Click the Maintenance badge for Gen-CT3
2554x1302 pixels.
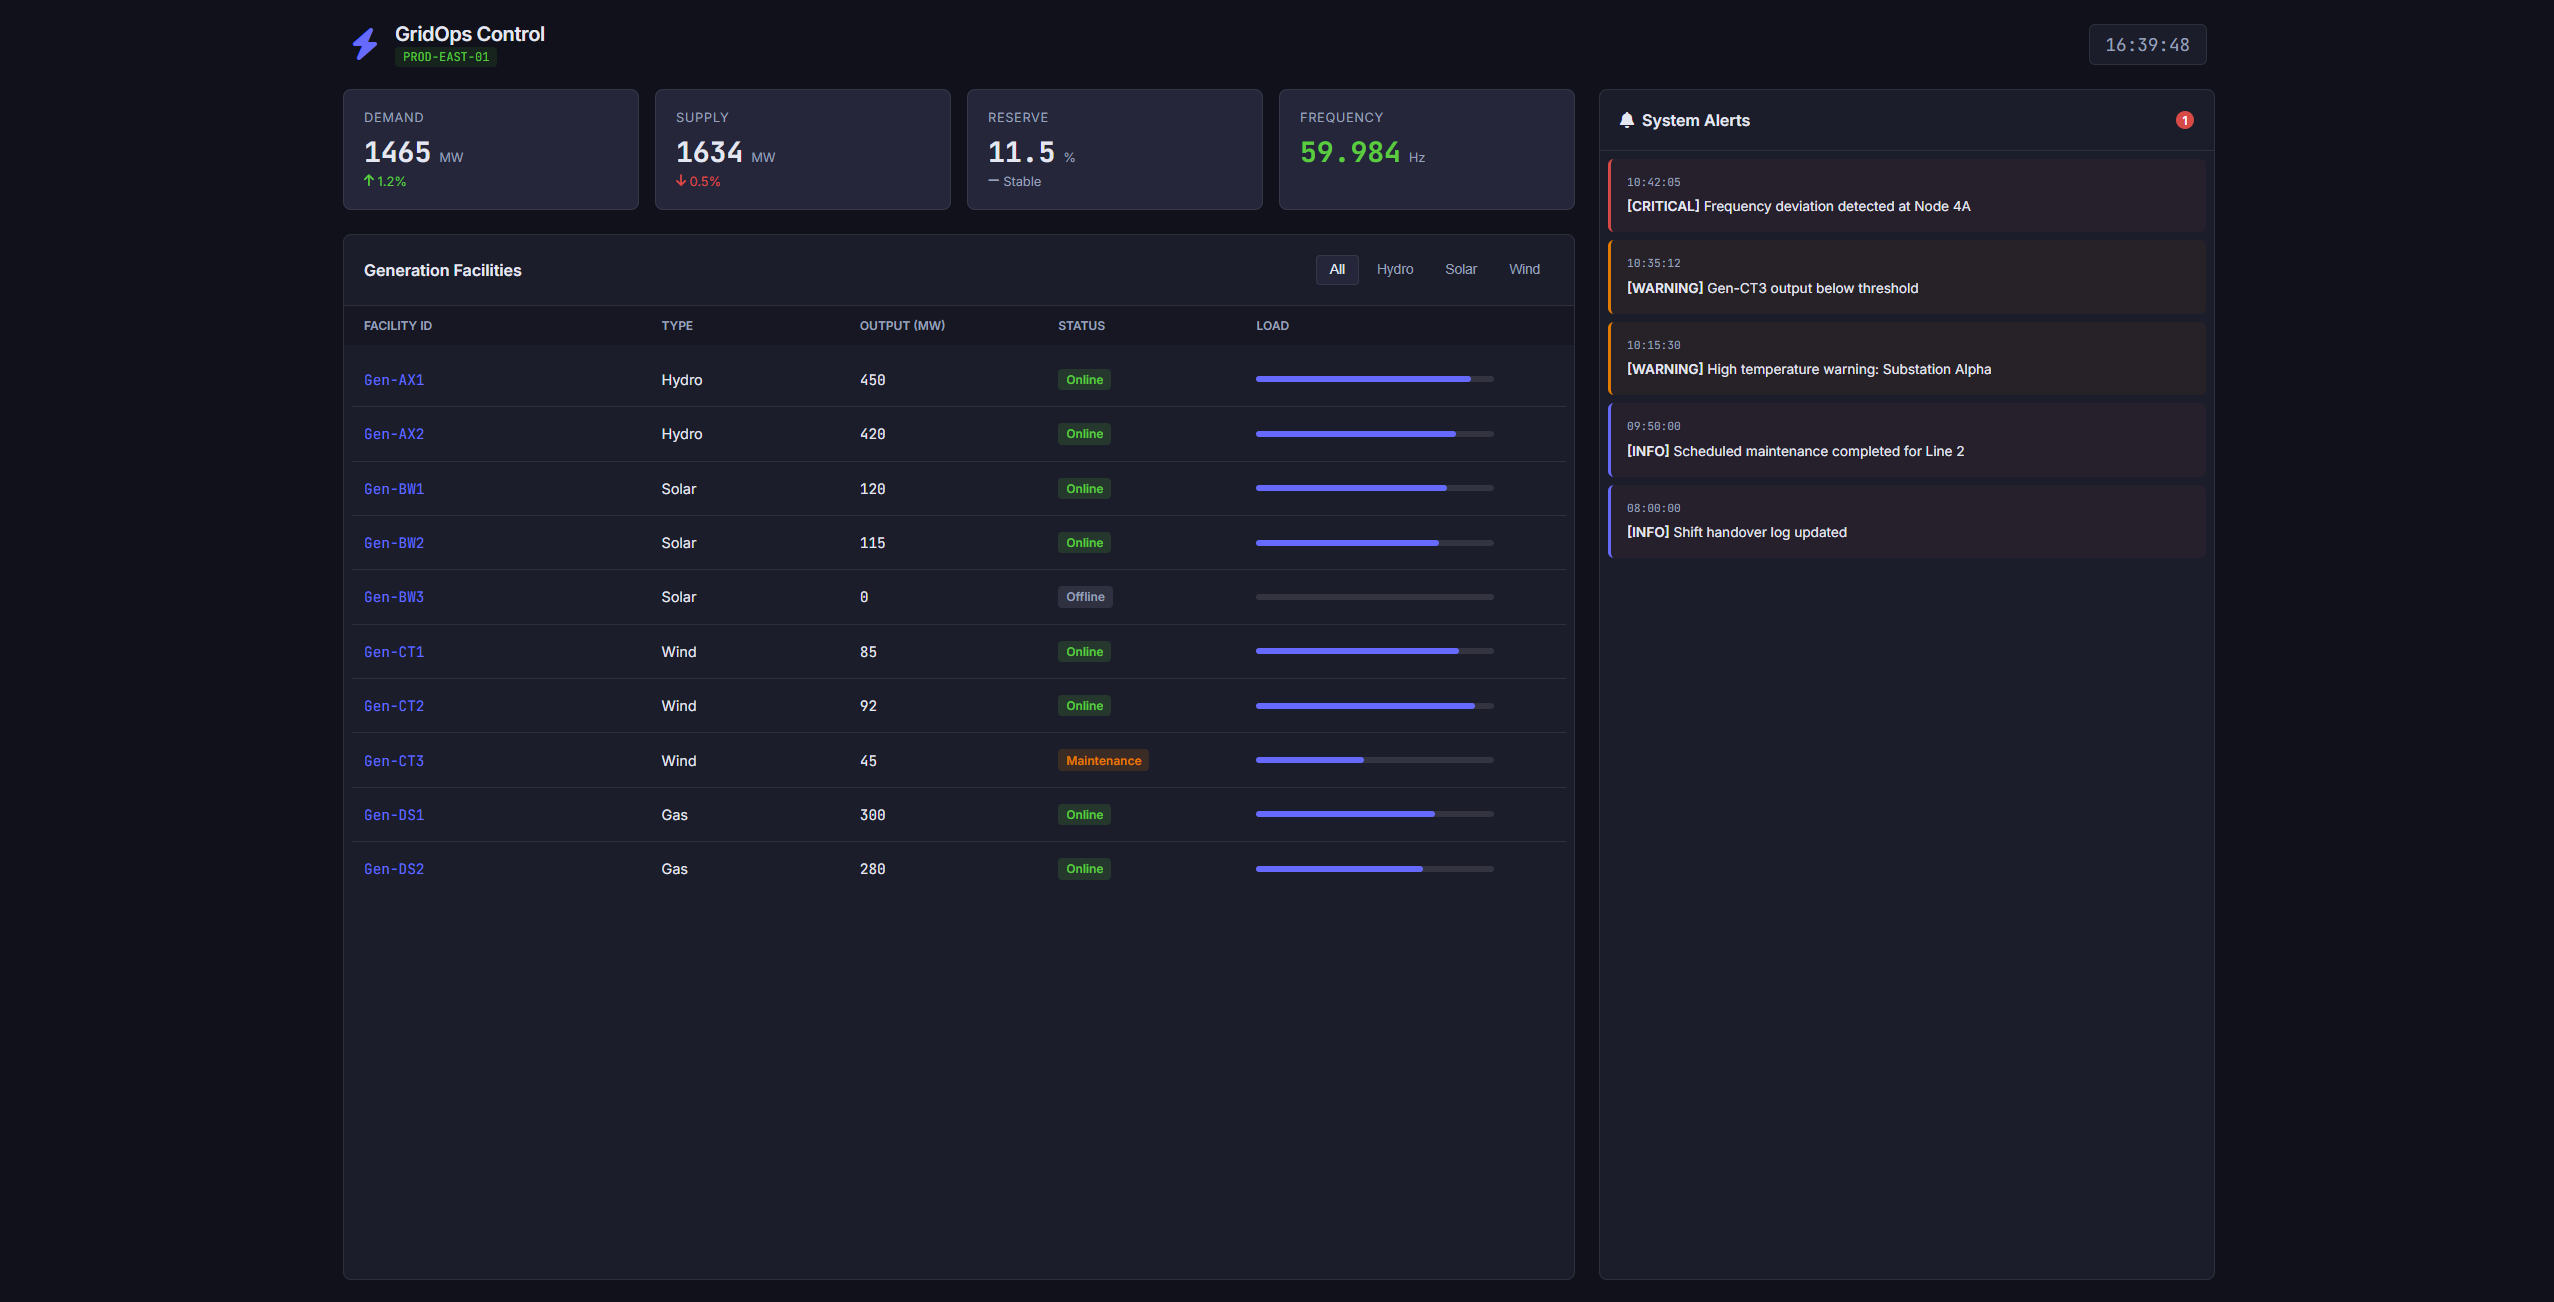(1103, 761)
